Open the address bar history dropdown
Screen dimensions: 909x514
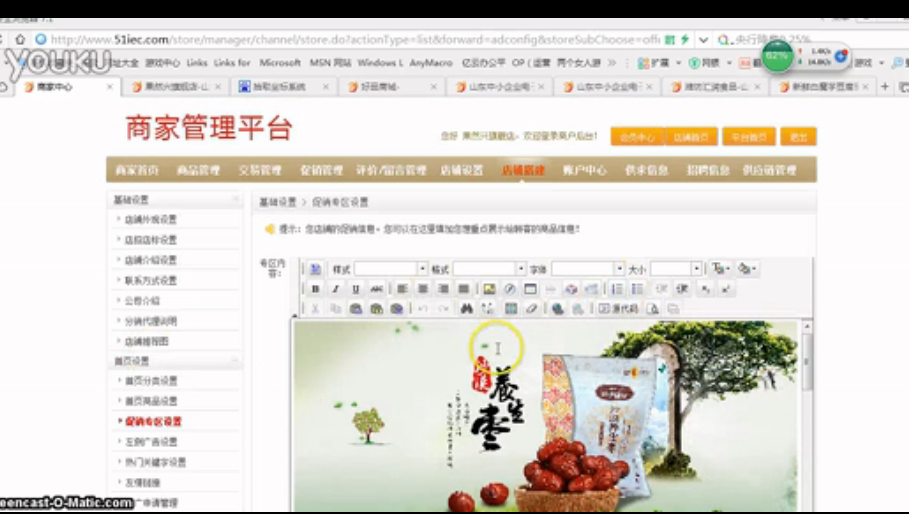(703, 39)
